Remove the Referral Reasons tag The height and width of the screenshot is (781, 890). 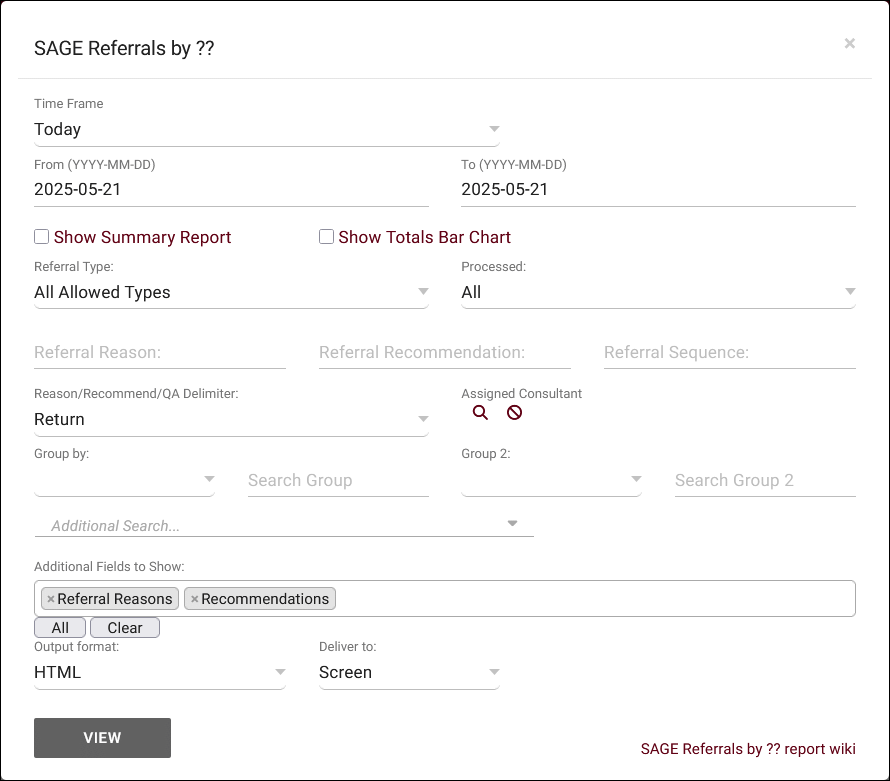51,599
